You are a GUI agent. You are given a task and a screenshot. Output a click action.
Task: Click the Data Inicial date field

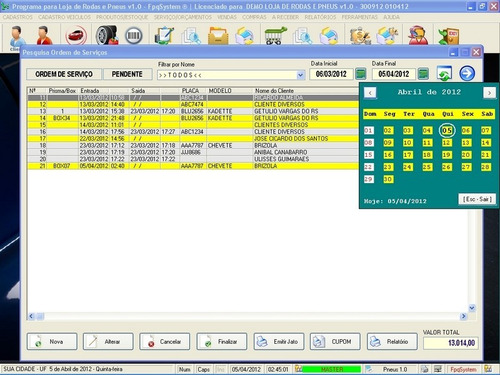(x=331, y=74)
